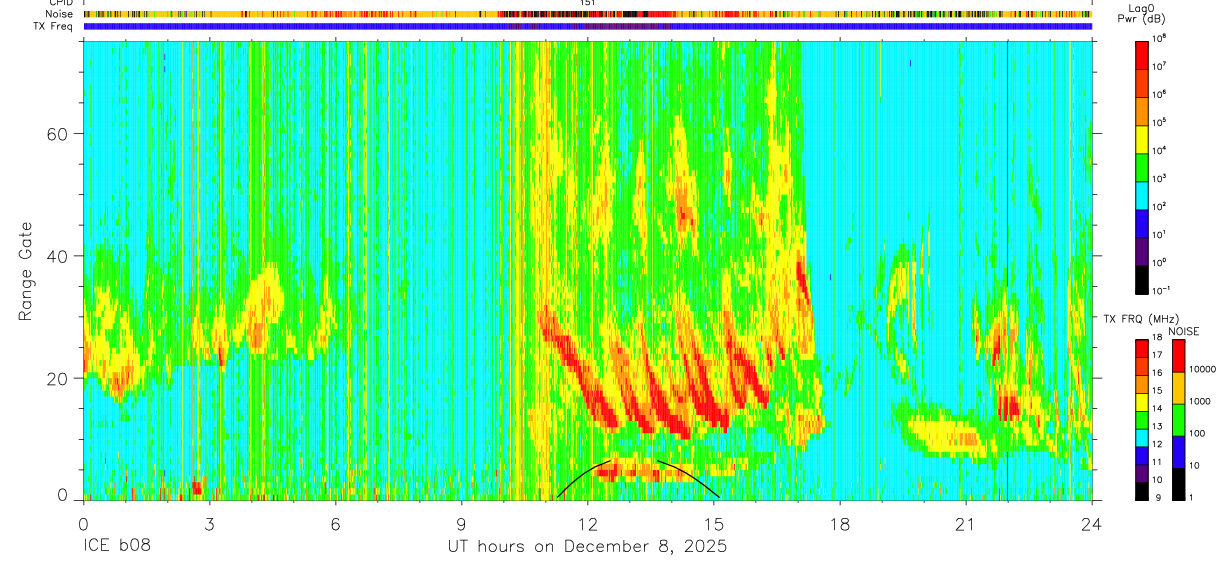1228x567 pixels.
Task: Click the 'TX Freq' strip label
Action: [53, 26]
